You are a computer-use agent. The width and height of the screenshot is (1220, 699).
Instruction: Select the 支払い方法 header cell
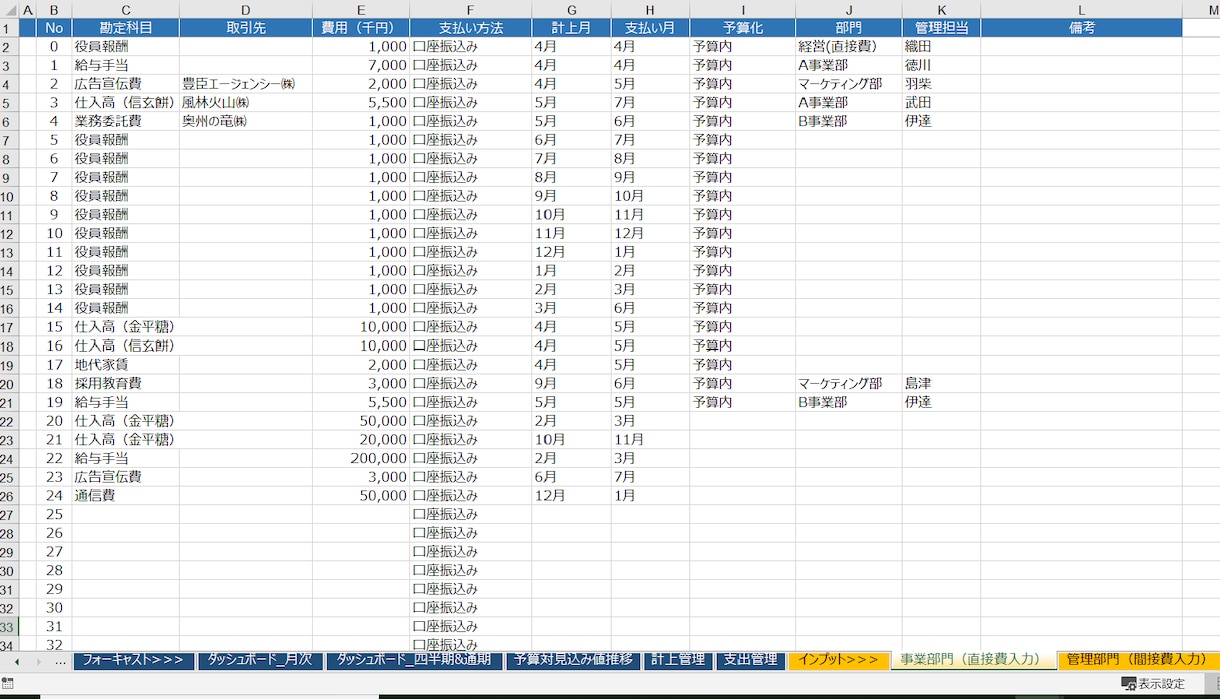point(470,28)
